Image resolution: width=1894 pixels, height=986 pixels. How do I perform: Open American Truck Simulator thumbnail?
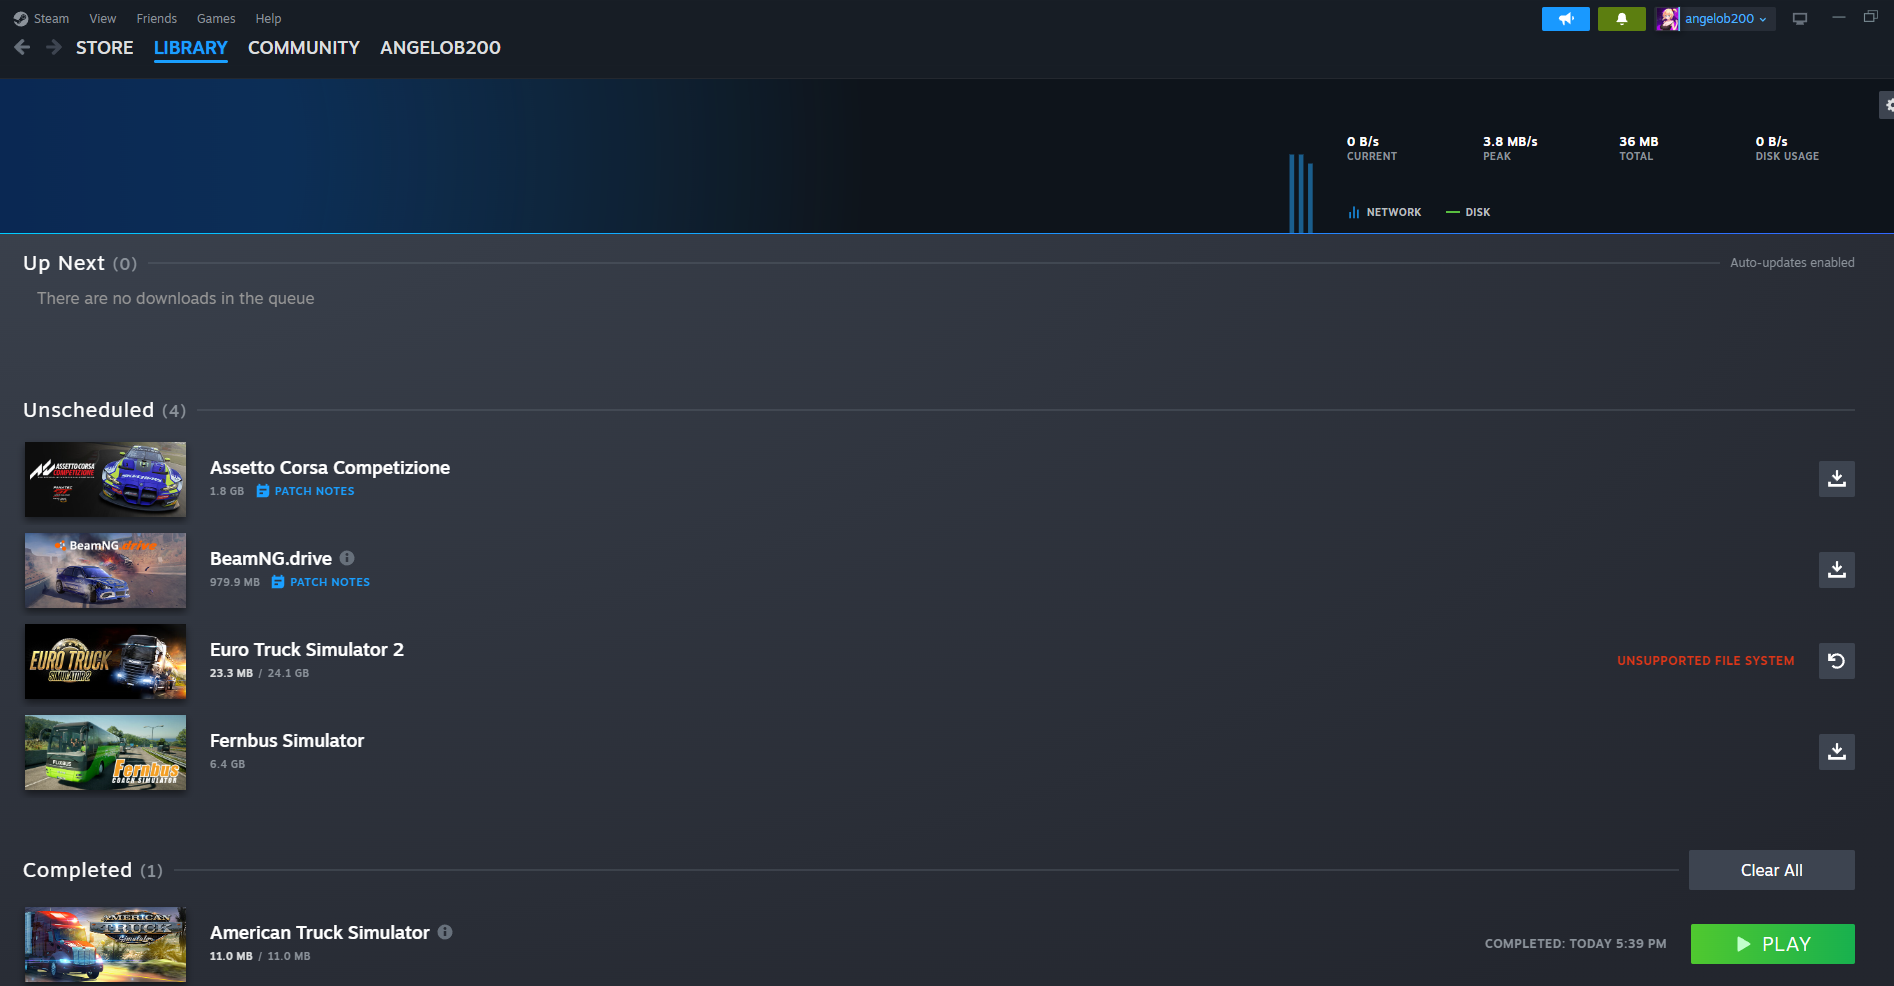pyautogui.click(x=105, y=944)
